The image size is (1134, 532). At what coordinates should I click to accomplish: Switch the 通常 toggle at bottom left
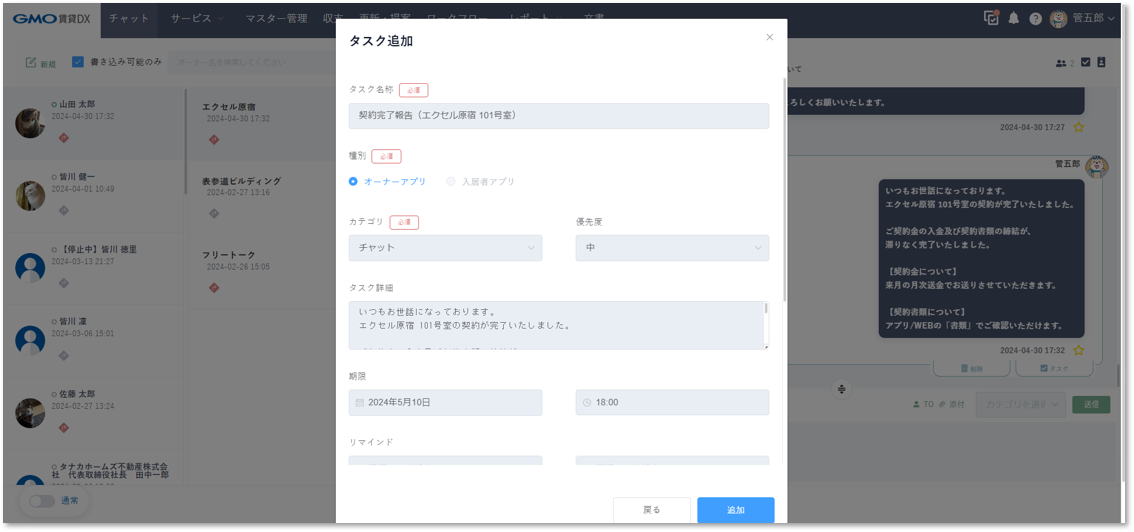pos(41,501)
